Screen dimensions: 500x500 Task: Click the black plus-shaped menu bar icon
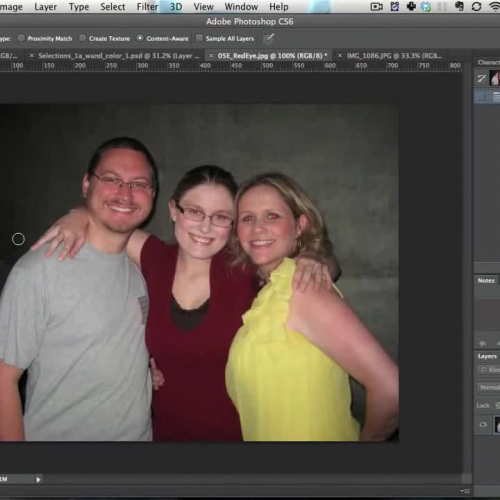411,6
